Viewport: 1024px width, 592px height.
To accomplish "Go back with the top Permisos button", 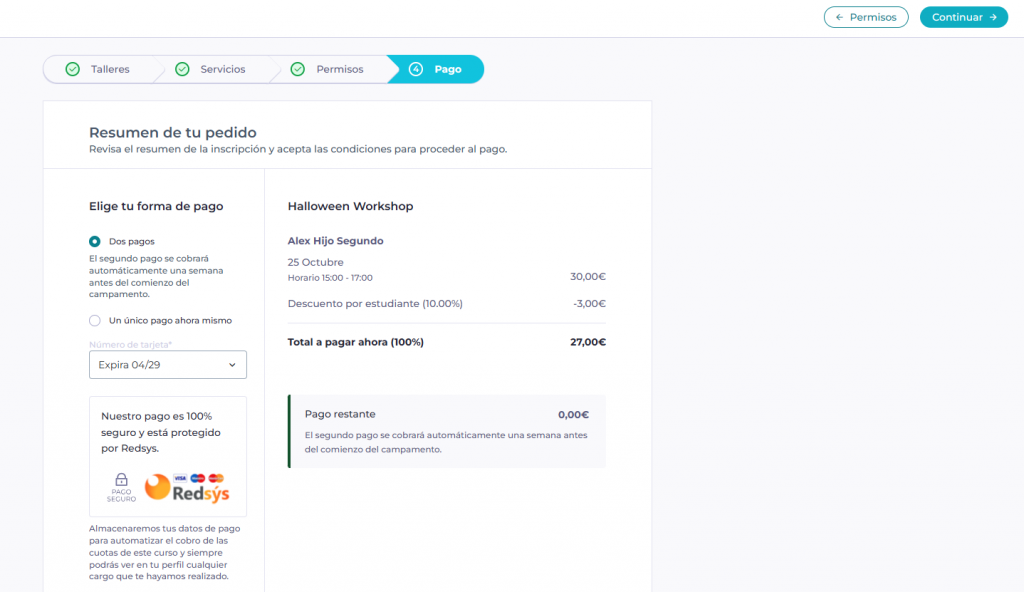I will pyautogui.click(x=865, y=17).
